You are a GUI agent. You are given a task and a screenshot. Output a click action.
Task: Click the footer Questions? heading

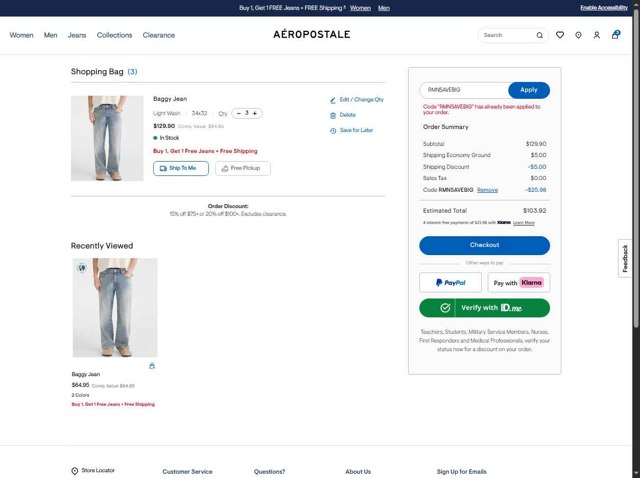pos(269,472)
